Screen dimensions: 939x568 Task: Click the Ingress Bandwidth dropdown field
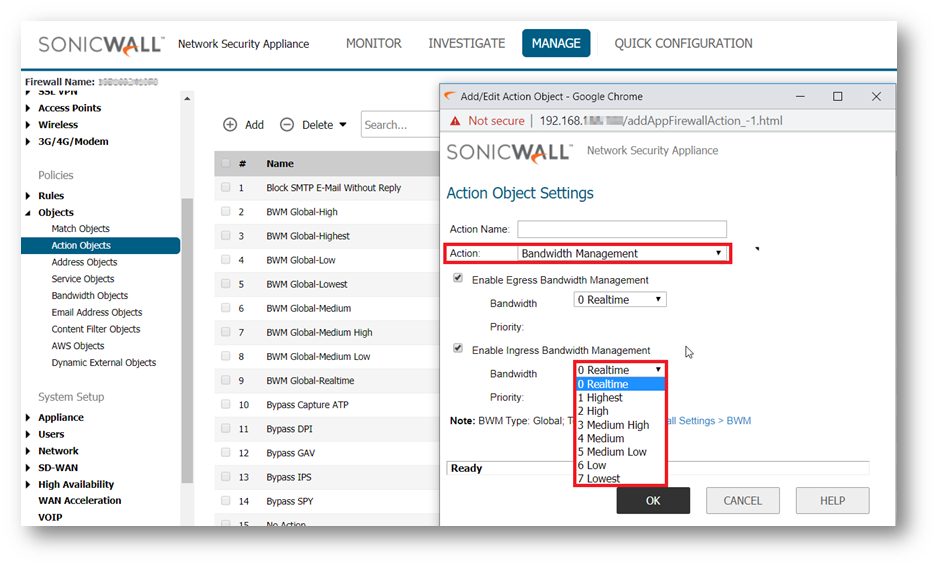point(620,370)
